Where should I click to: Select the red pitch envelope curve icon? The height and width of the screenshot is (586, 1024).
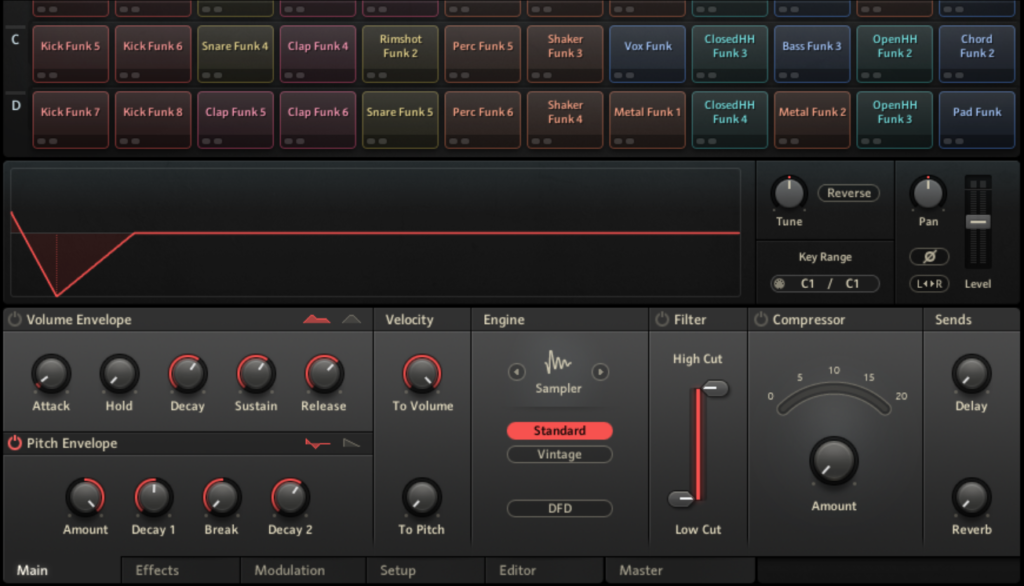pos(318,443)
